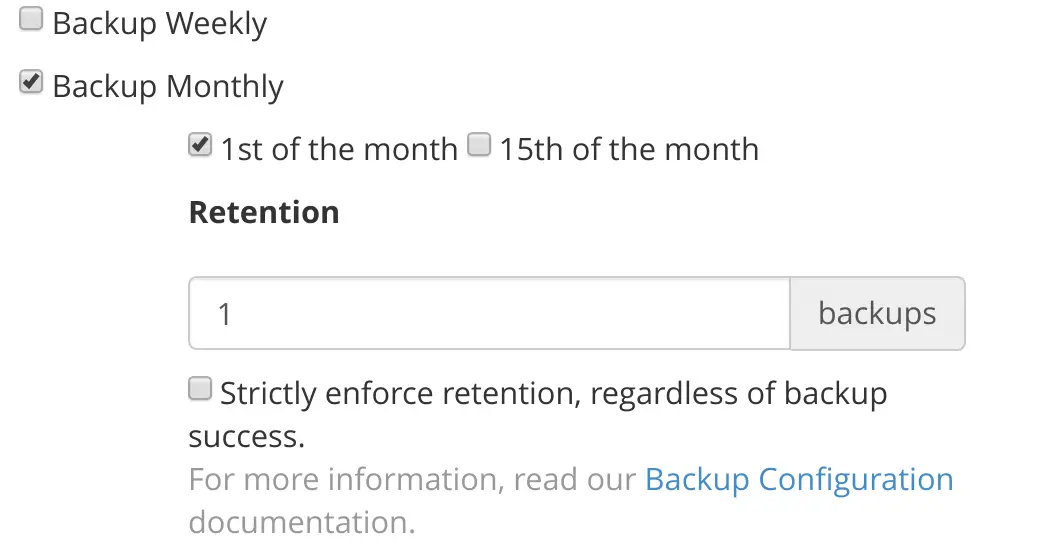Focus the Retention number input field
Viewport: 1050px width, 545px height.
tap(489, 314)
